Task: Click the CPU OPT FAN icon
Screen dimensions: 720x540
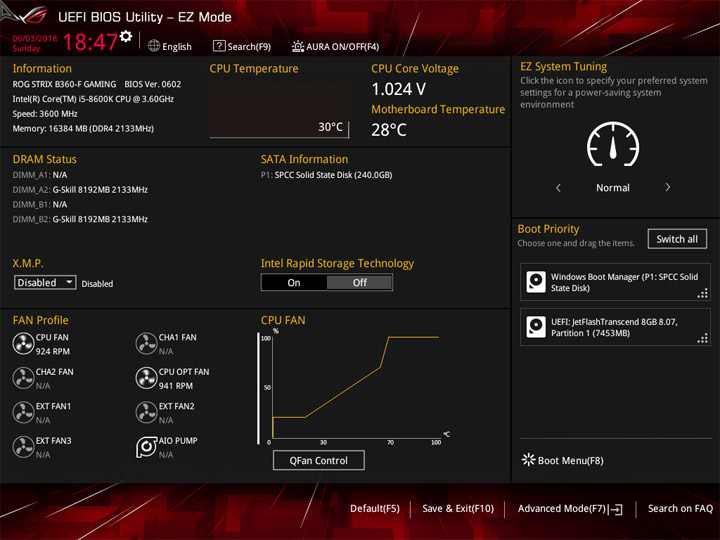Action: point(146,378)
